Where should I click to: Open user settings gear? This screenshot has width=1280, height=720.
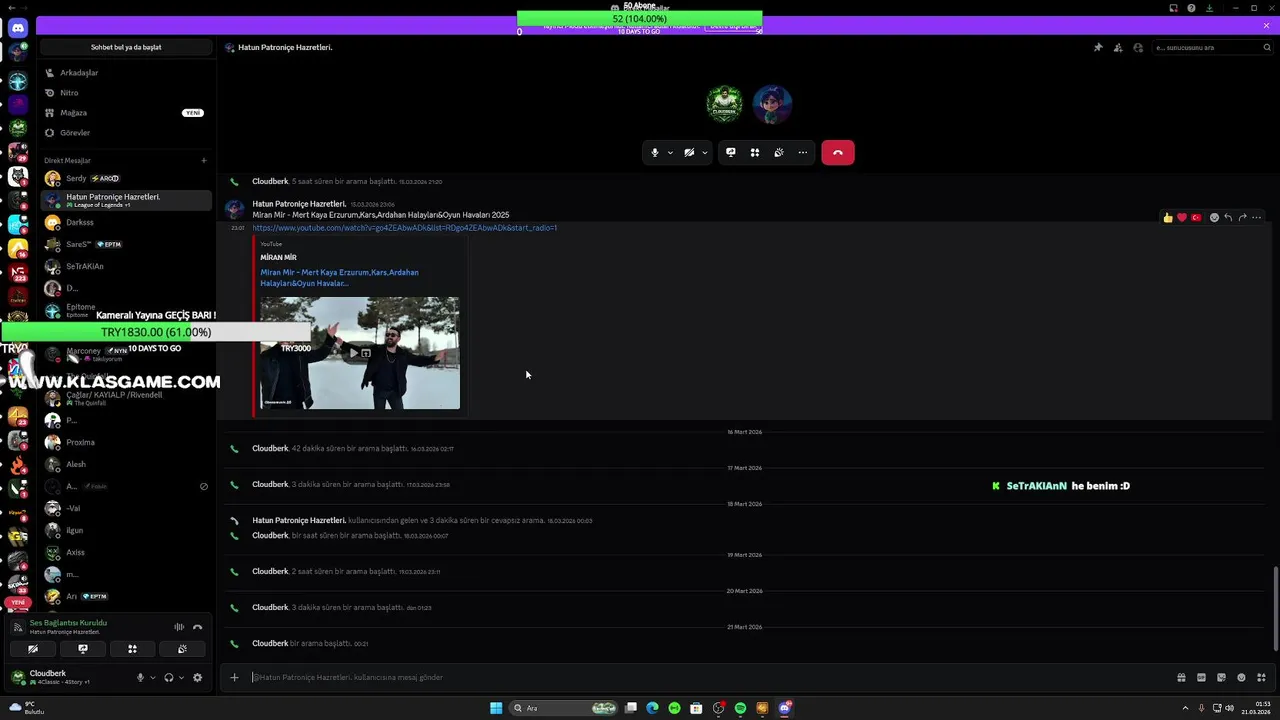[x=197, y=677]
